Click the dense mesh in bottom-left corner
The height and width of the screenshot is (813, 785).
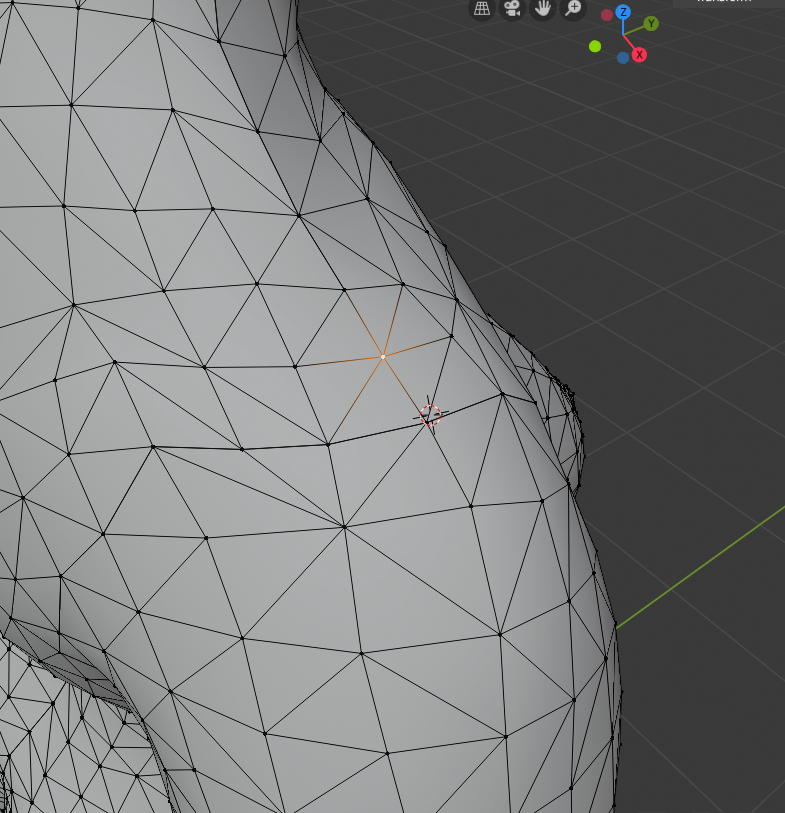coord(50,740)
